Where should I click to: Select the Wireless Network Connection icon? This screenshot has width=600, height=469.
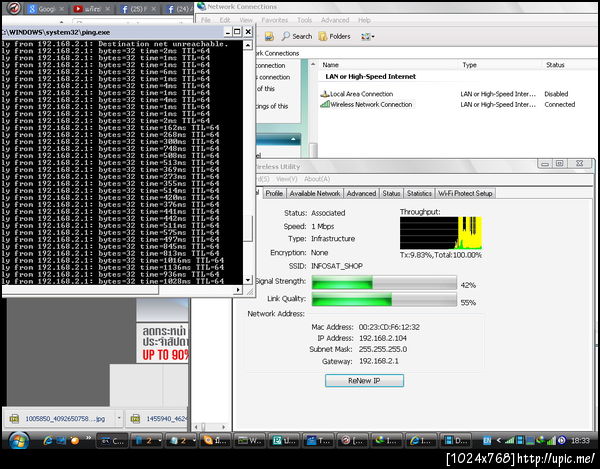coord(325,104)
